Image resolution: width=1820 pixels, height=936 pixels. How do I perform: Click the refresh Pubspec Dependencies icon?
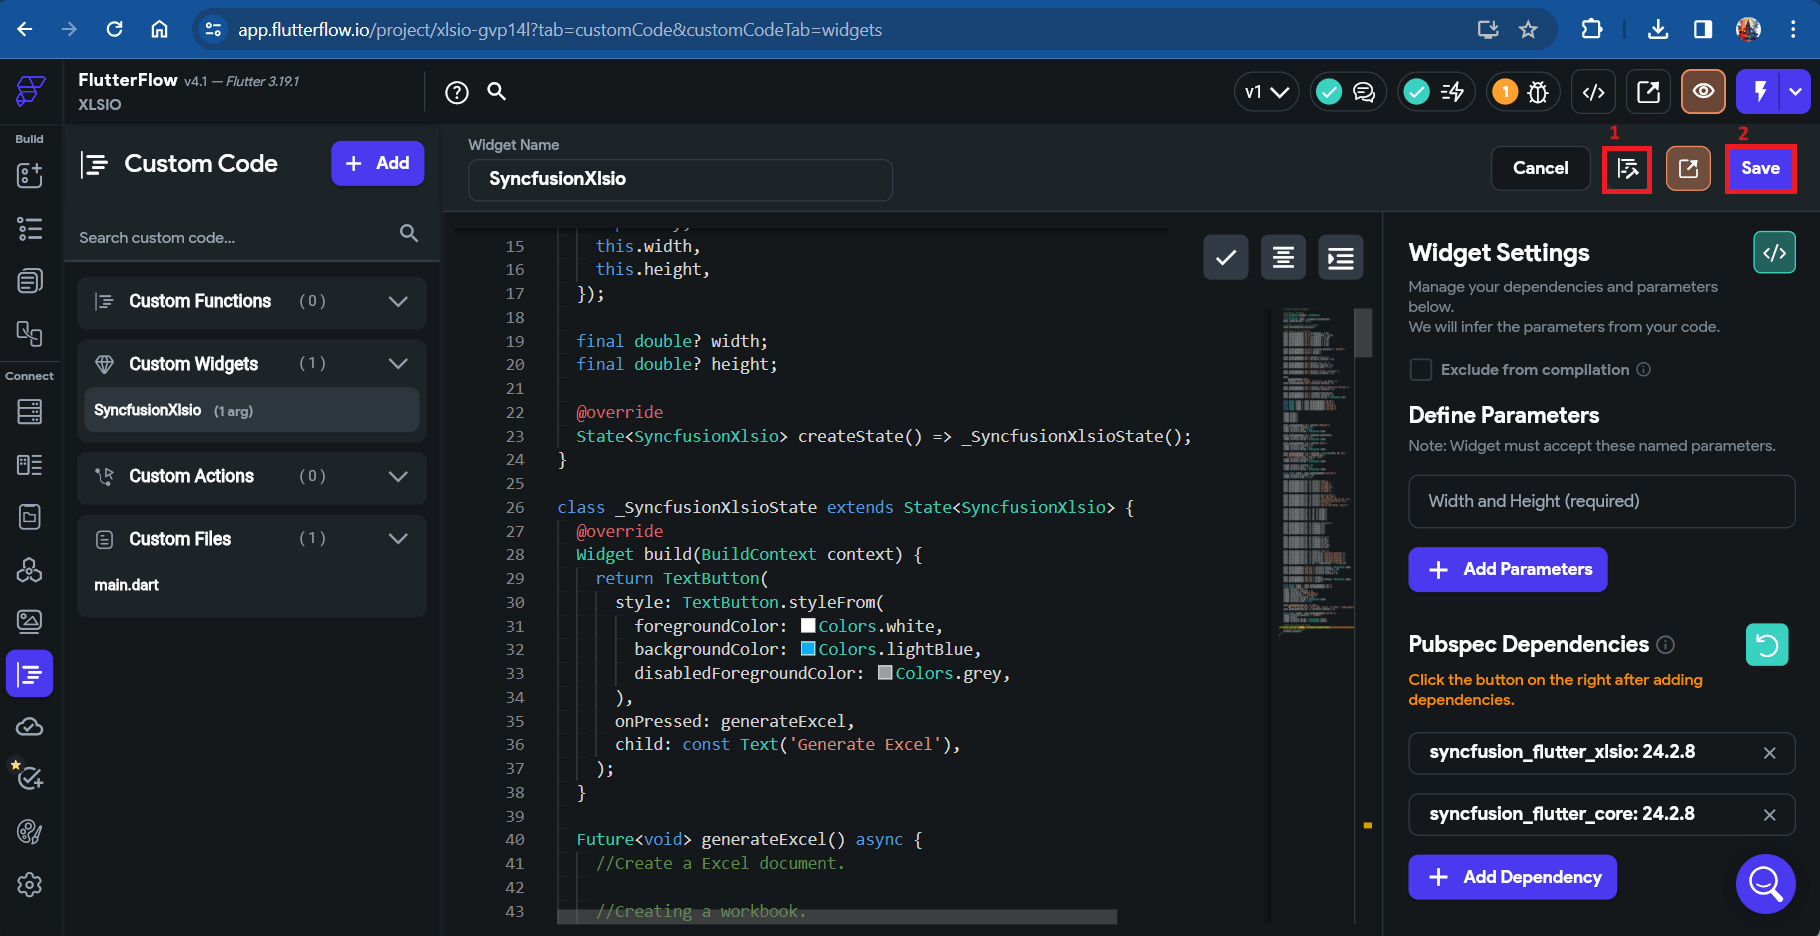[1767, 645]
